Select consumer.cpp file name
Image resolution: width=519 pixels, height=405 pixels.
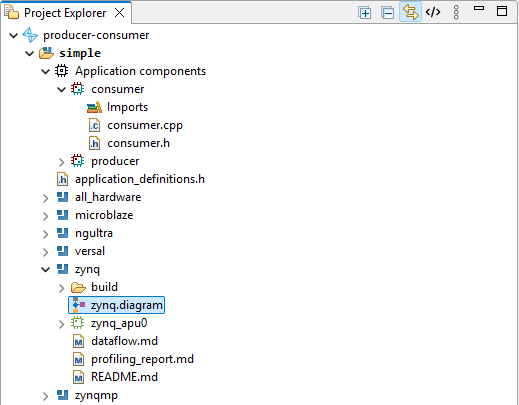(x=145, y=125)
